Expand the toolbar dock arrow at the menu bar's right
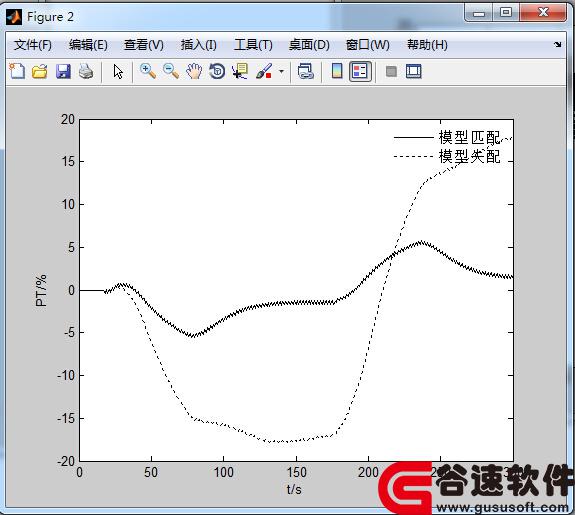Screen dimensions: 575x515 (x=557, y=44)
